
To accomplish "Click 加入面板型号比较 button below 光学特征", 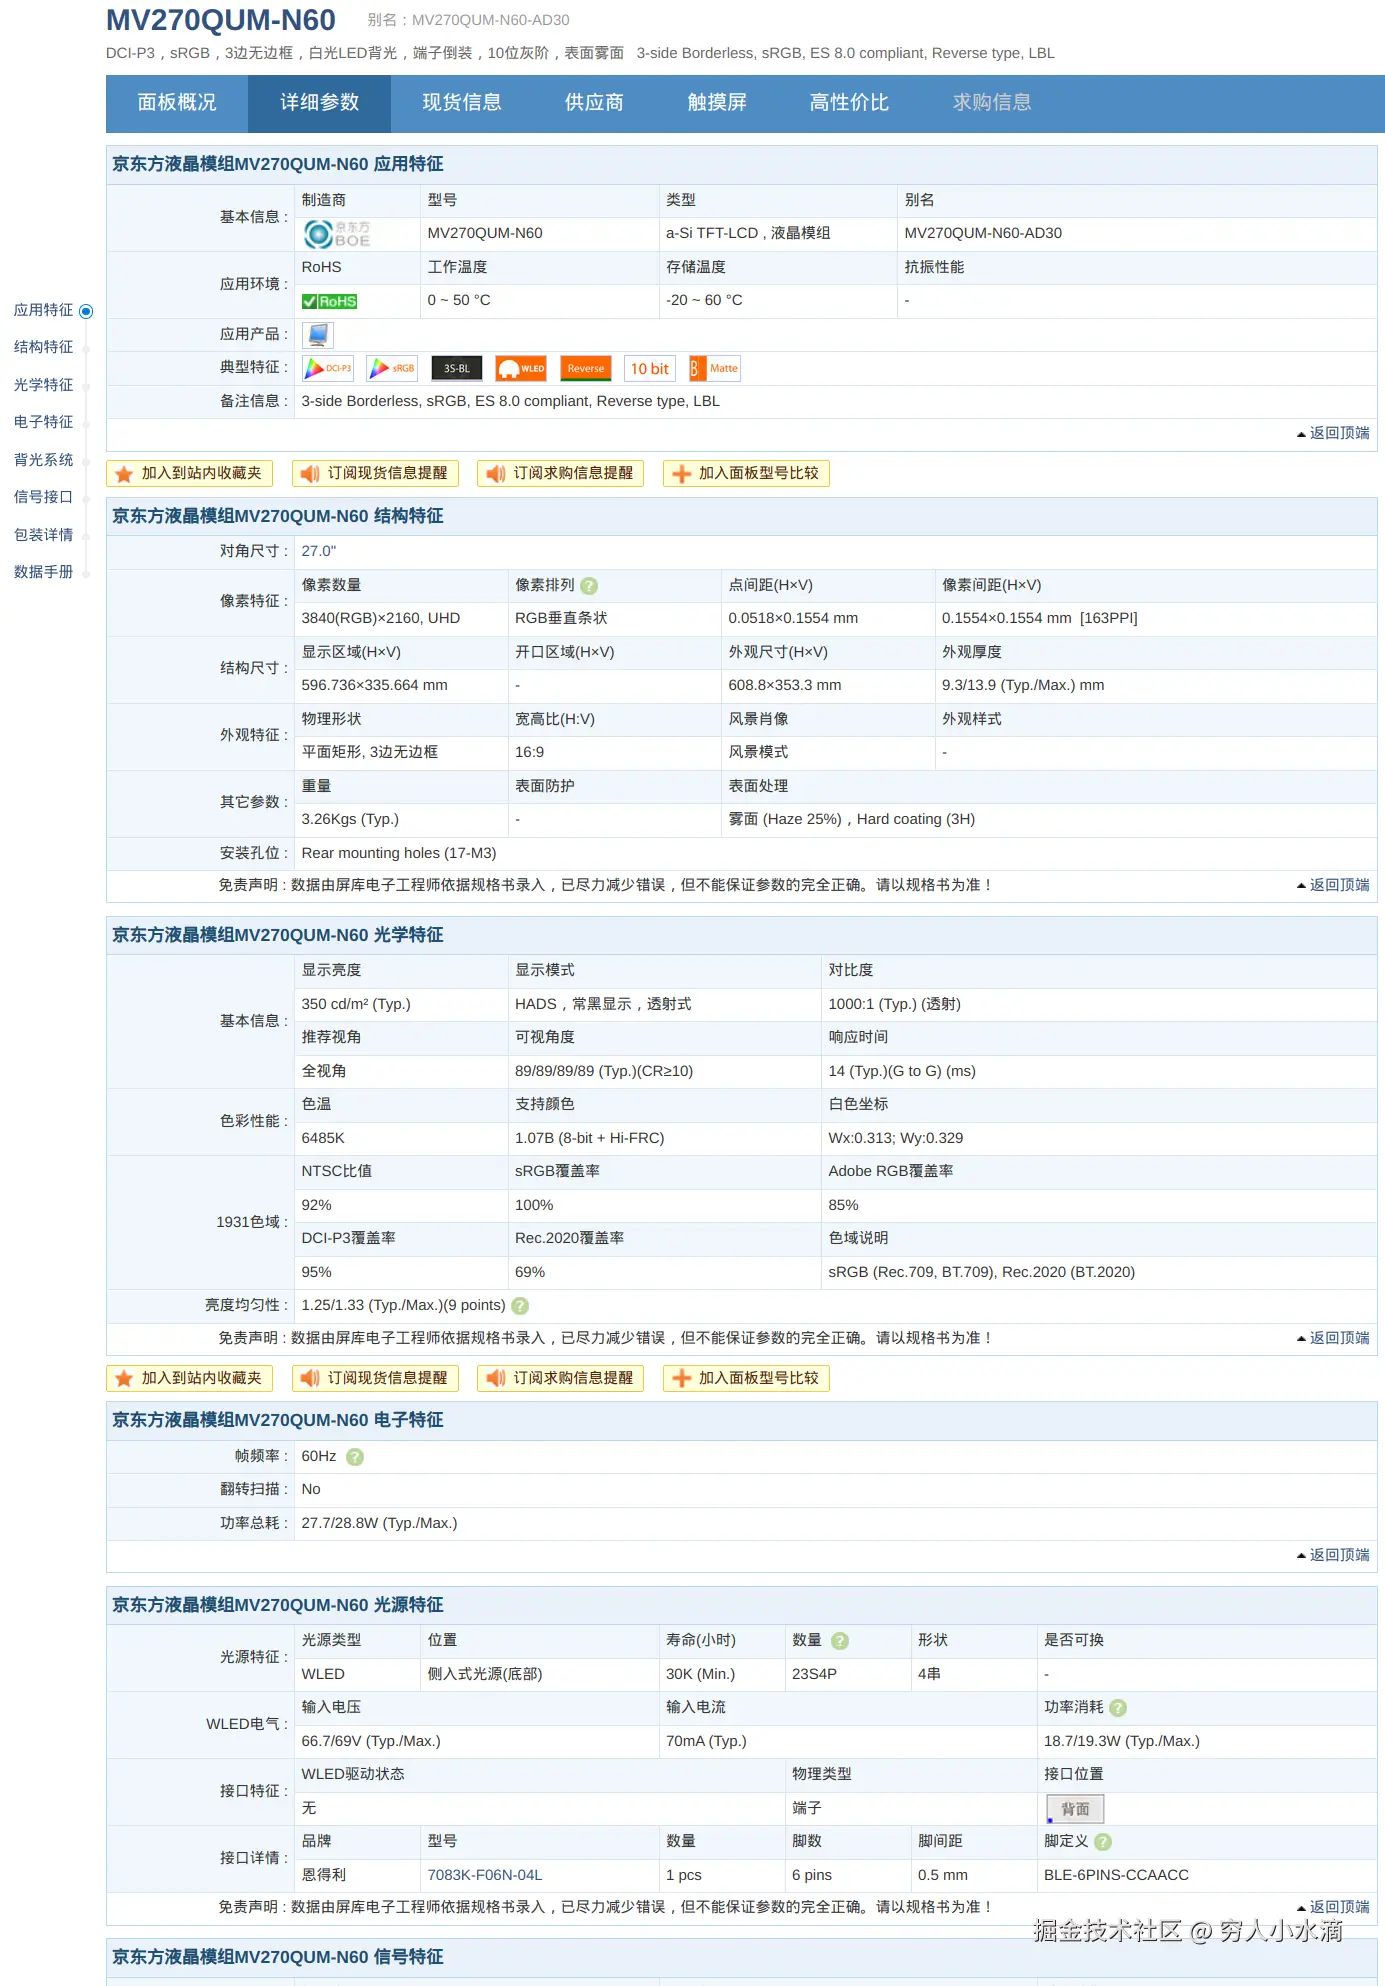I will click(746, 1378).
